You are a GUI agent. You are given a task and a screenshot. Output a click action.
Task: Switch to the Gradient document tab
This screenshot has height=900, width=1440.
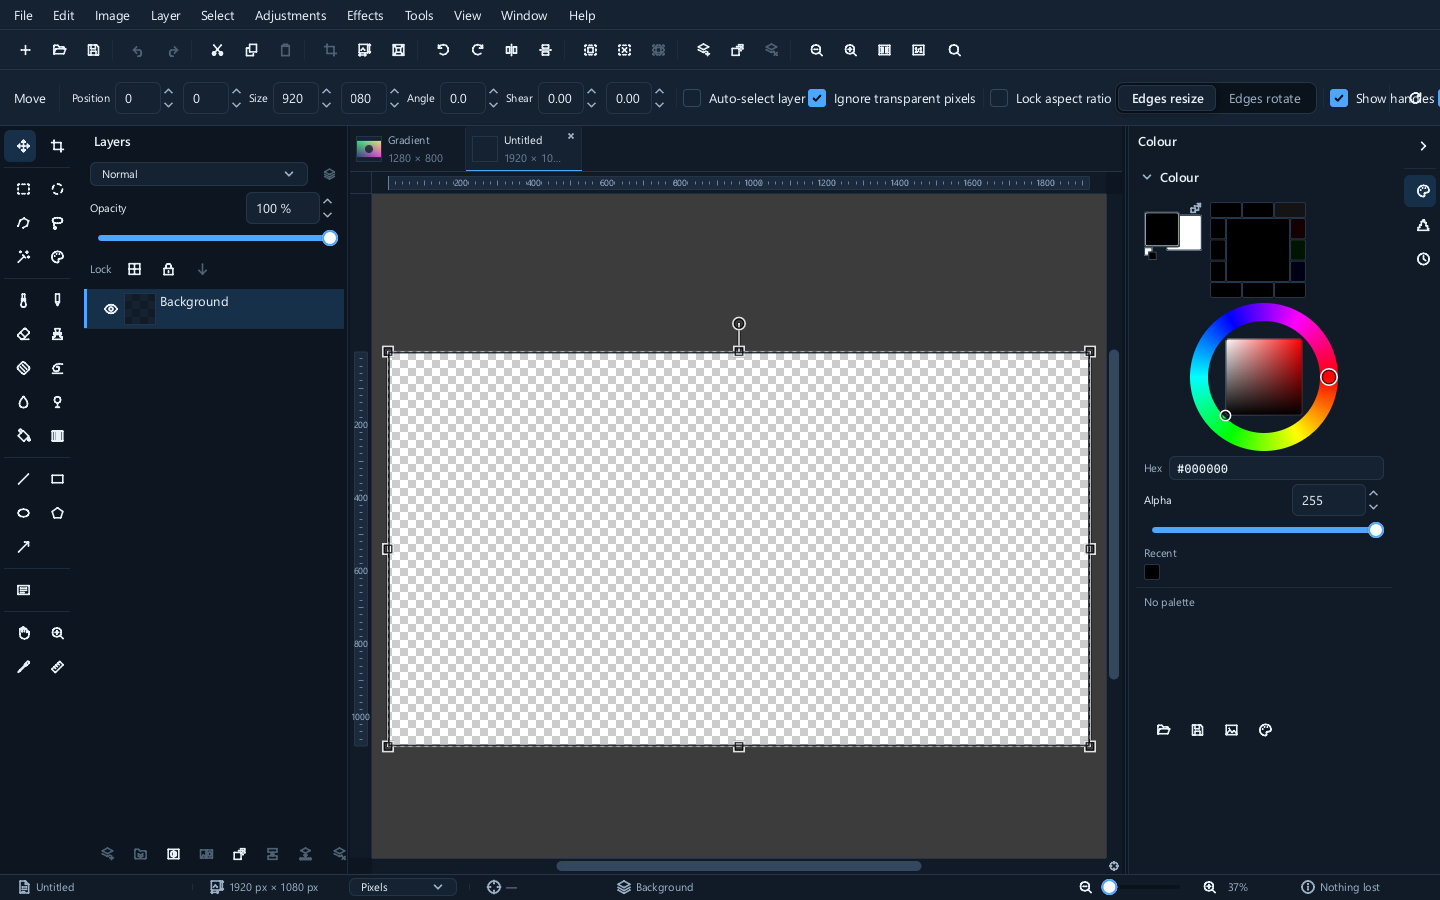[x=406, y=149]
